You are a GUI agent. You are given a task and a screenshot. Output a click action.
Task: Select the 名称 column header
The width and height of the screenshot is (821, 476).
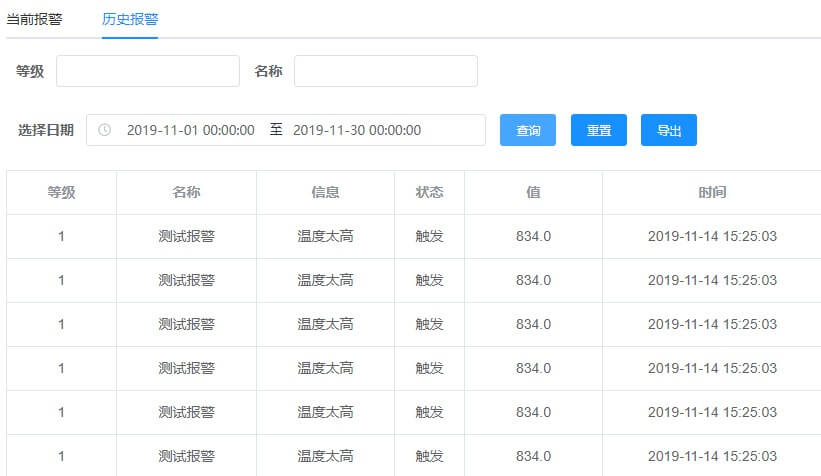186,192
